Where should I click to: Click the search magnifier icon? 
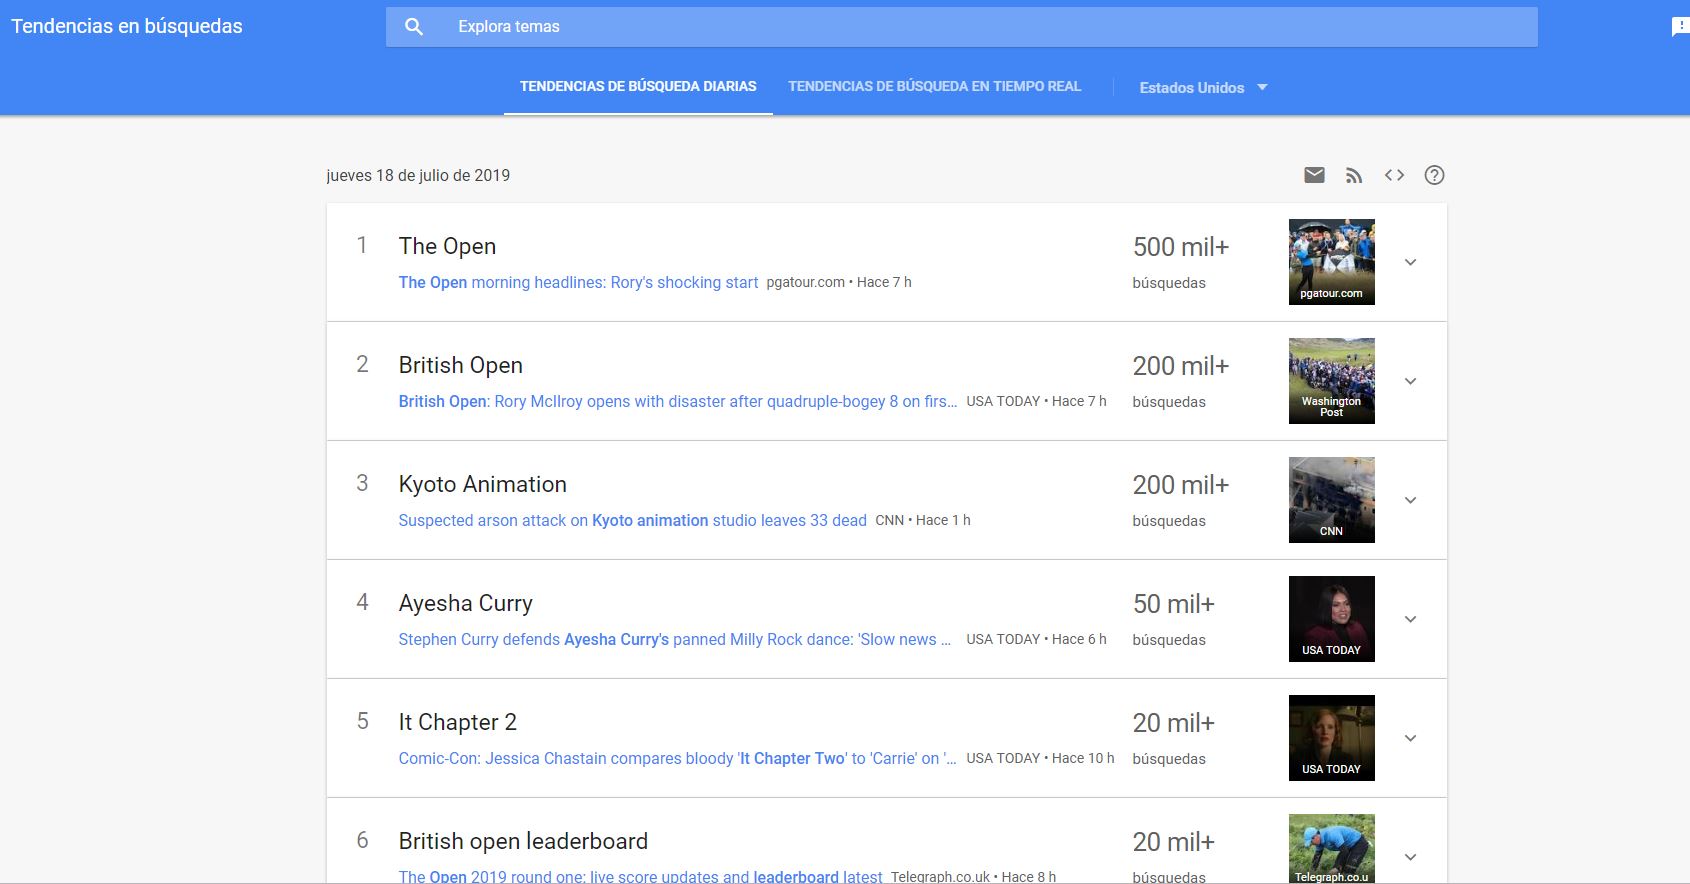[414, 27]
